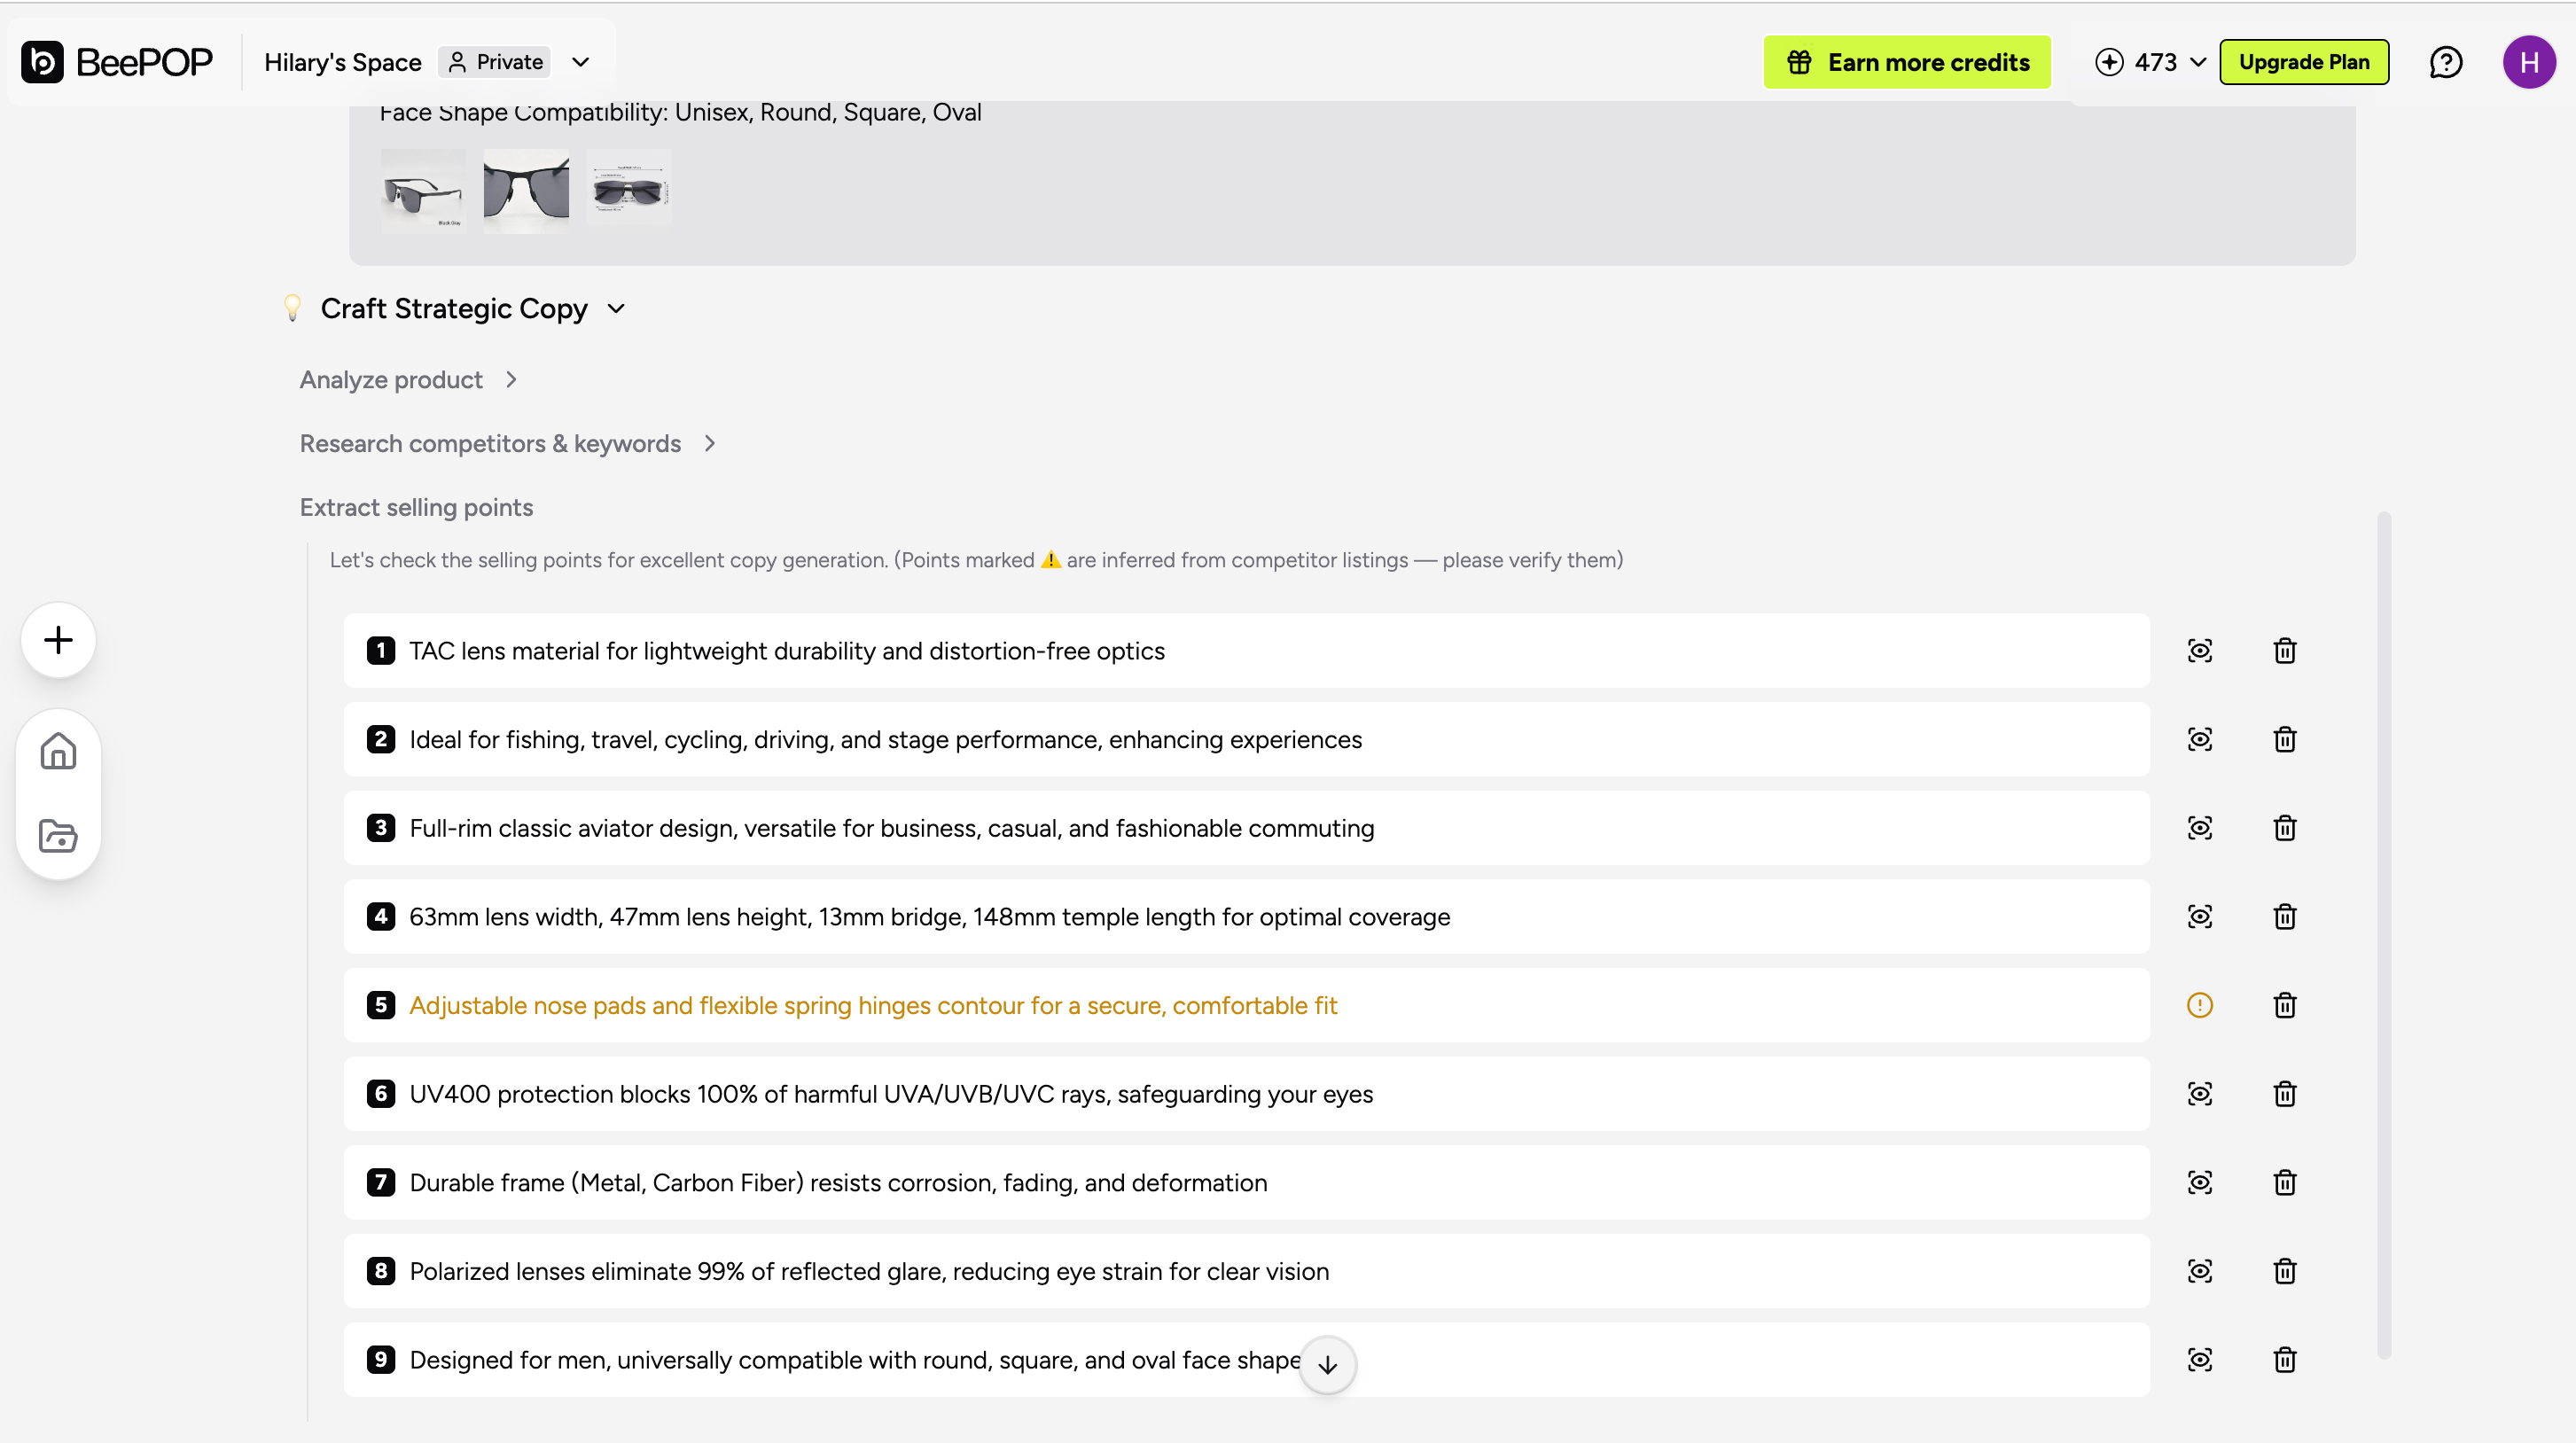The image size is (2576, 1443).
Task: Click the scan icon for TAC lens point
Action: coord(2199,651)
